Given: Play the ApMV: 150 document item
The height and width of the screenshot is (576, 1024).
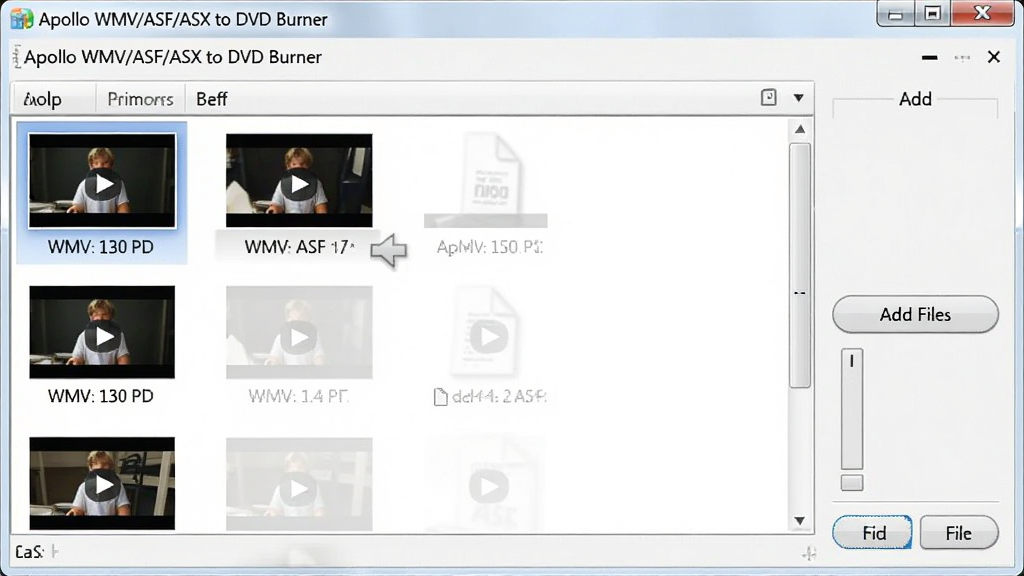Looking at the screenshot, I should click(486, 180).
